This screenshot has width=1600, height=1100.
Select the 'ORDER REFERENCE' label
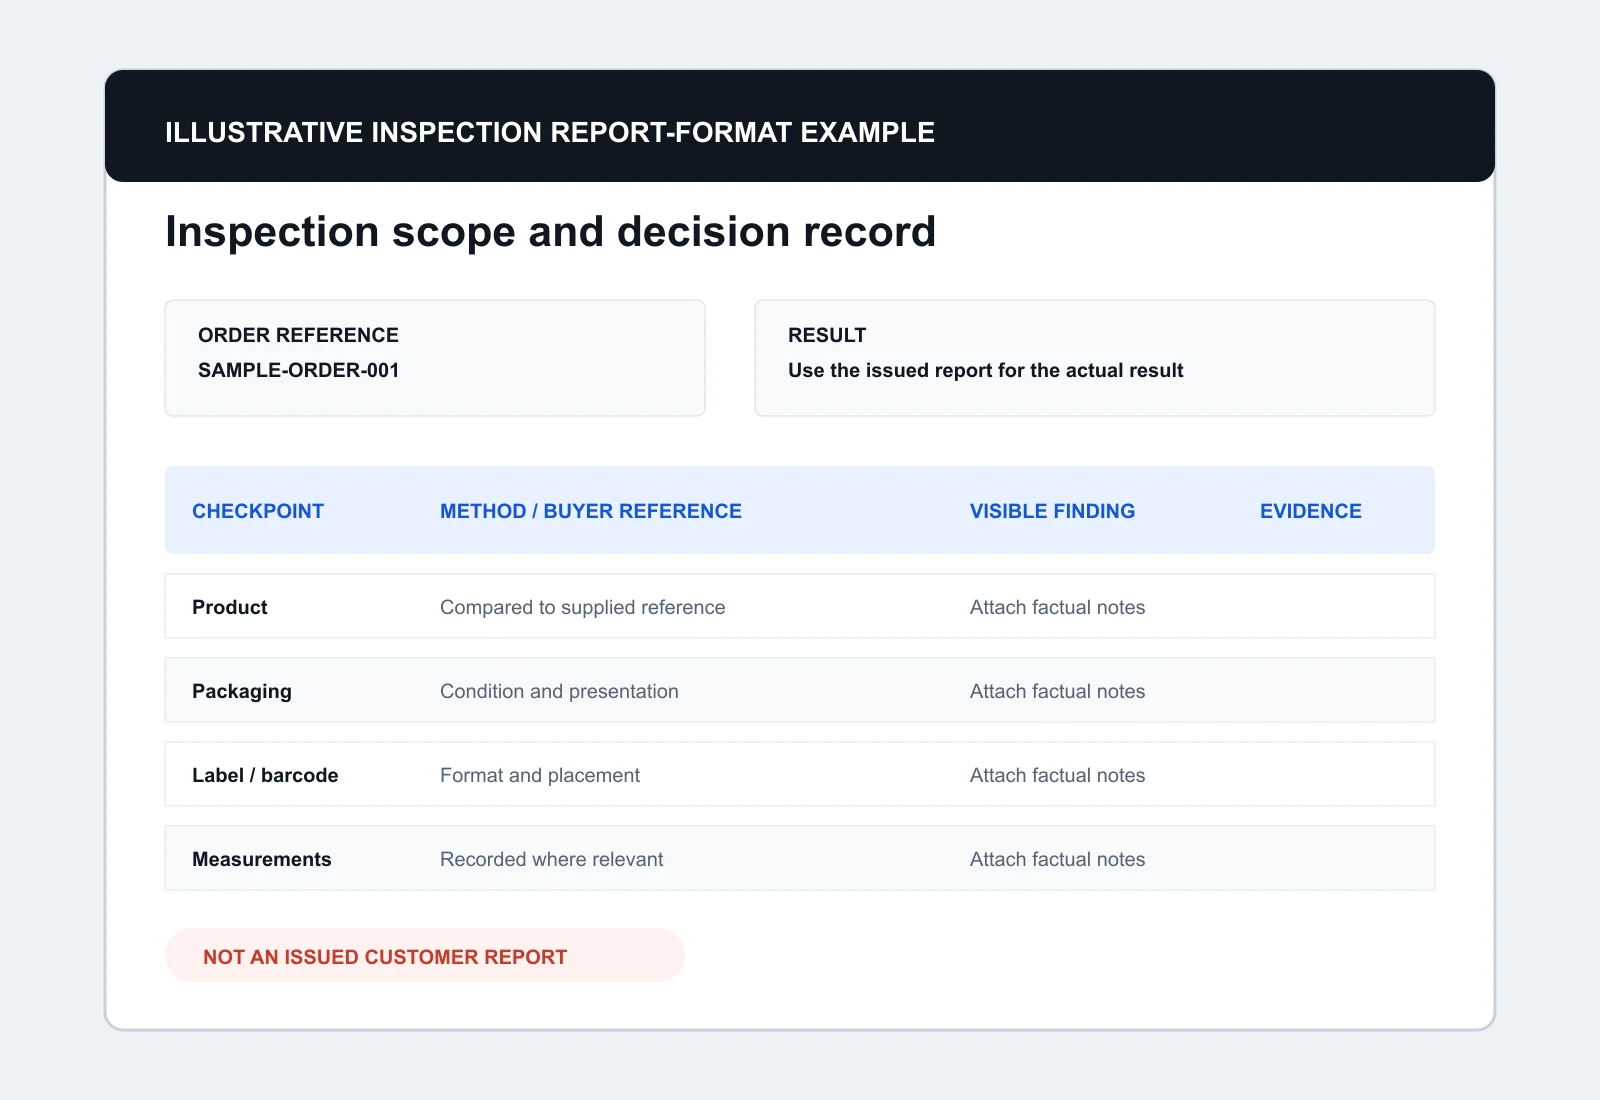coord(298,335)
